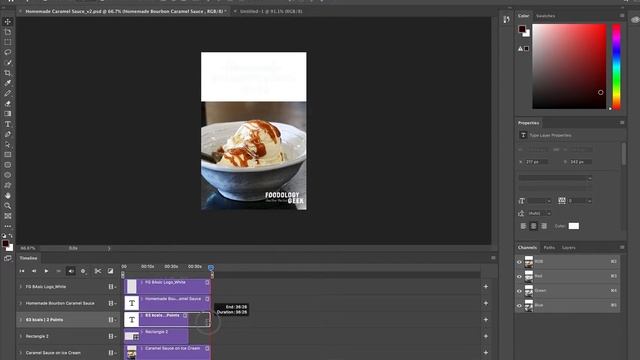Image resolution: width=640 pixels, height=360 pixels.
Task: Switch to the Channels tab
Action: pyautogui.click(x=527, y=248)
